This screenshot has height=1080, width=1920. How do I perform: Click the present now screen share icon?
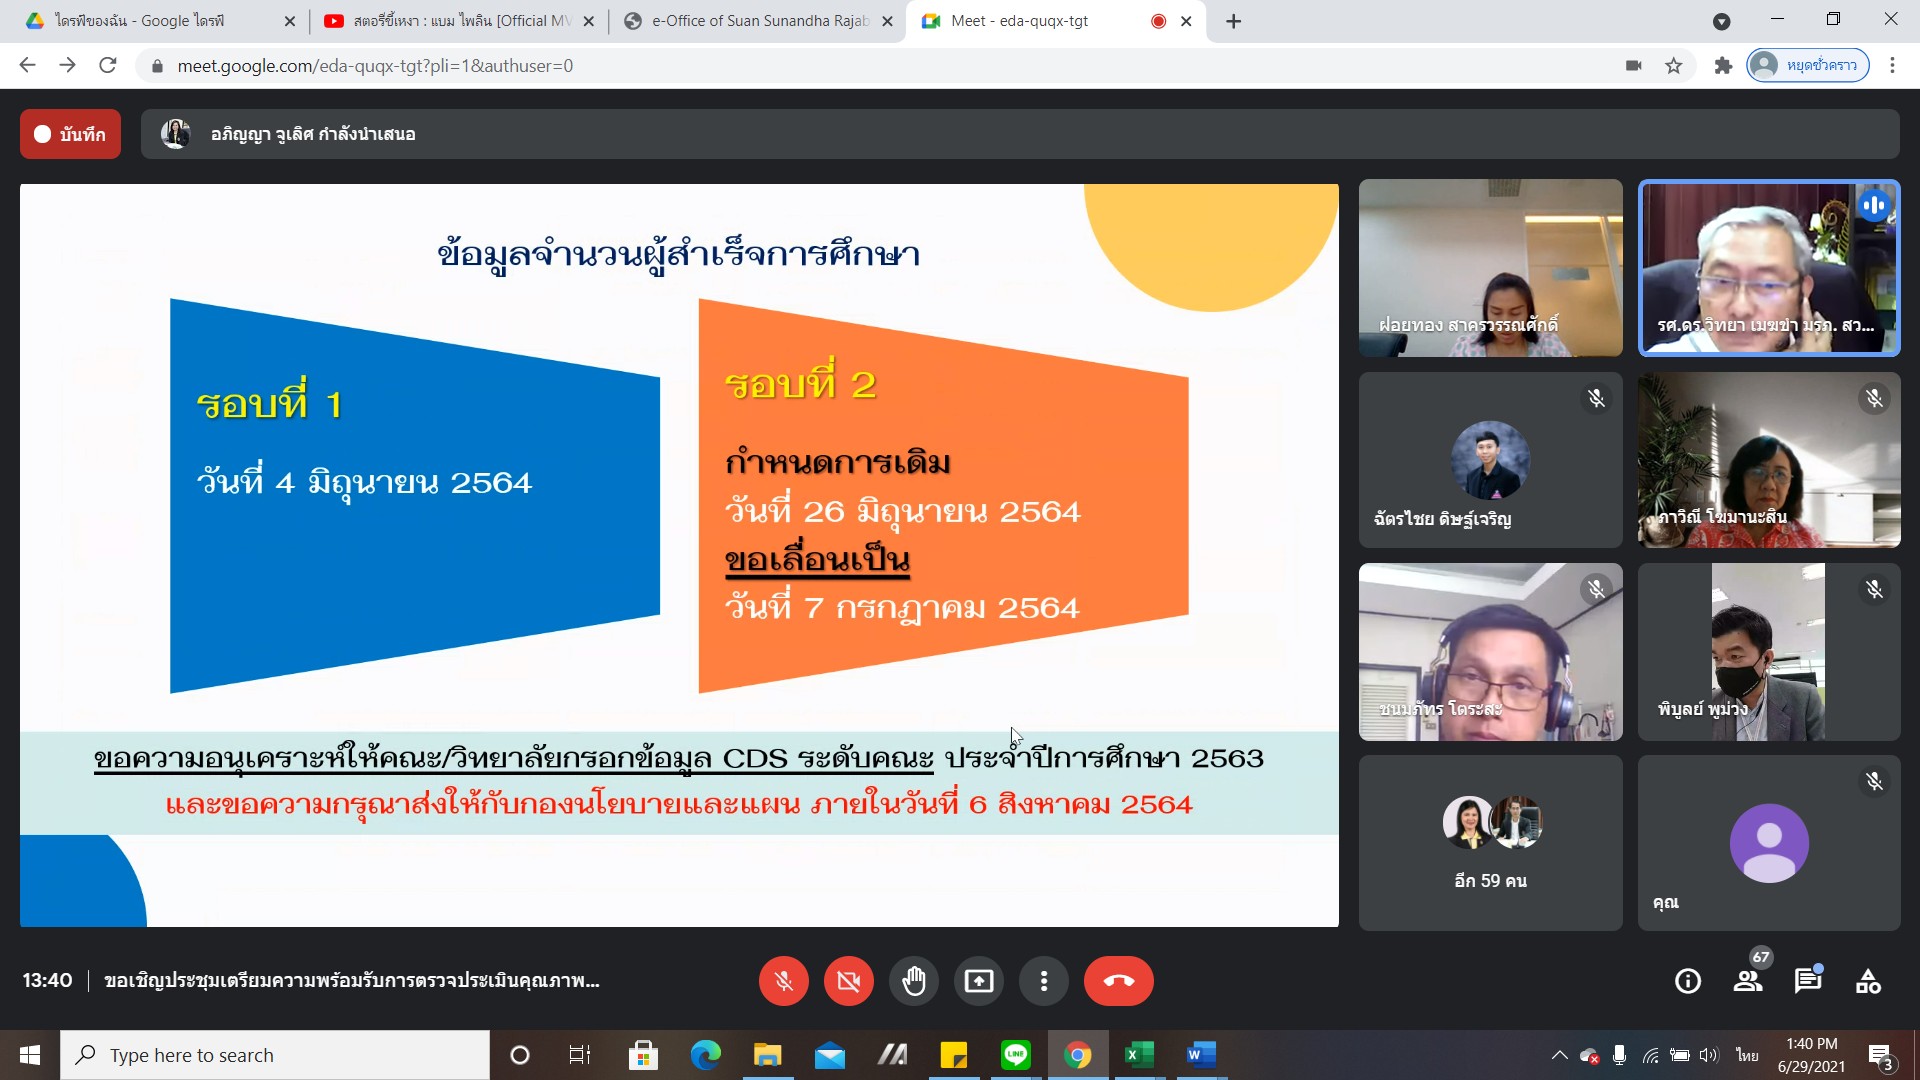pos(978,981)
